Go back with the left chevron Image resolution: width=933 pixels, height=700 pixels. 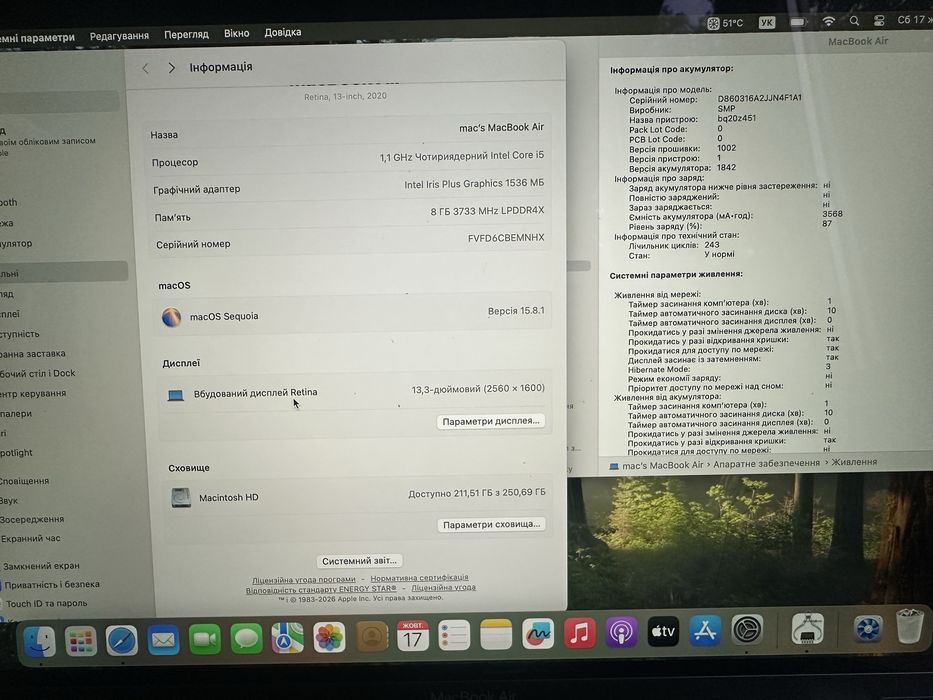pos(146,68)
